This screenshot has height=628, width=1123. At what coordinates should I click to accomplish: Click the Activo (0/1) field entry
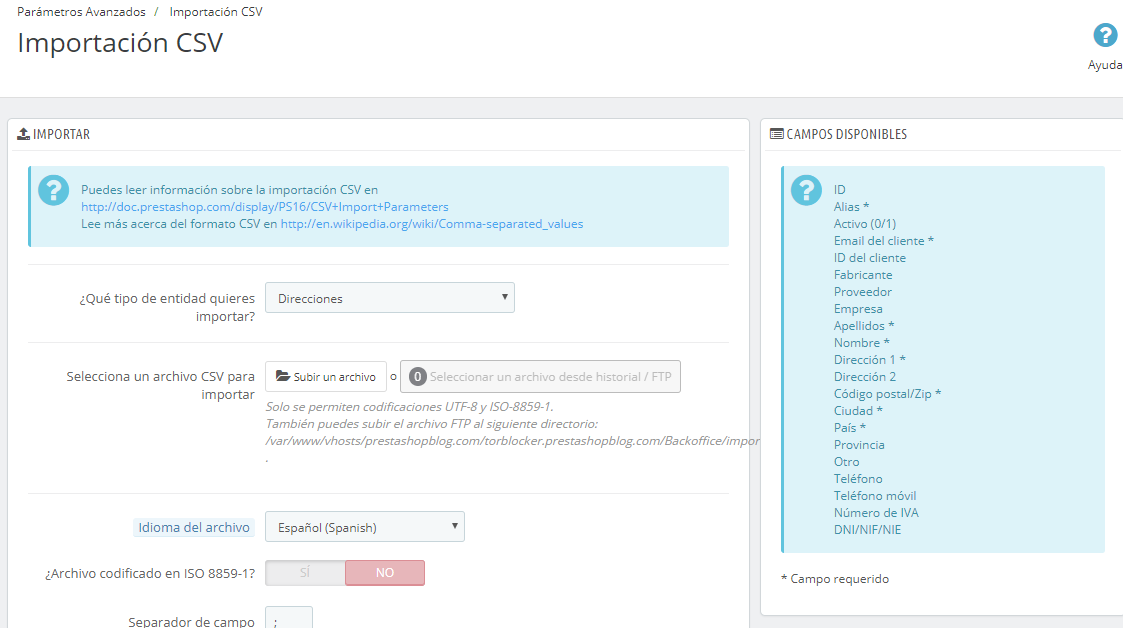pyautogui.click(x=864, y=224)
